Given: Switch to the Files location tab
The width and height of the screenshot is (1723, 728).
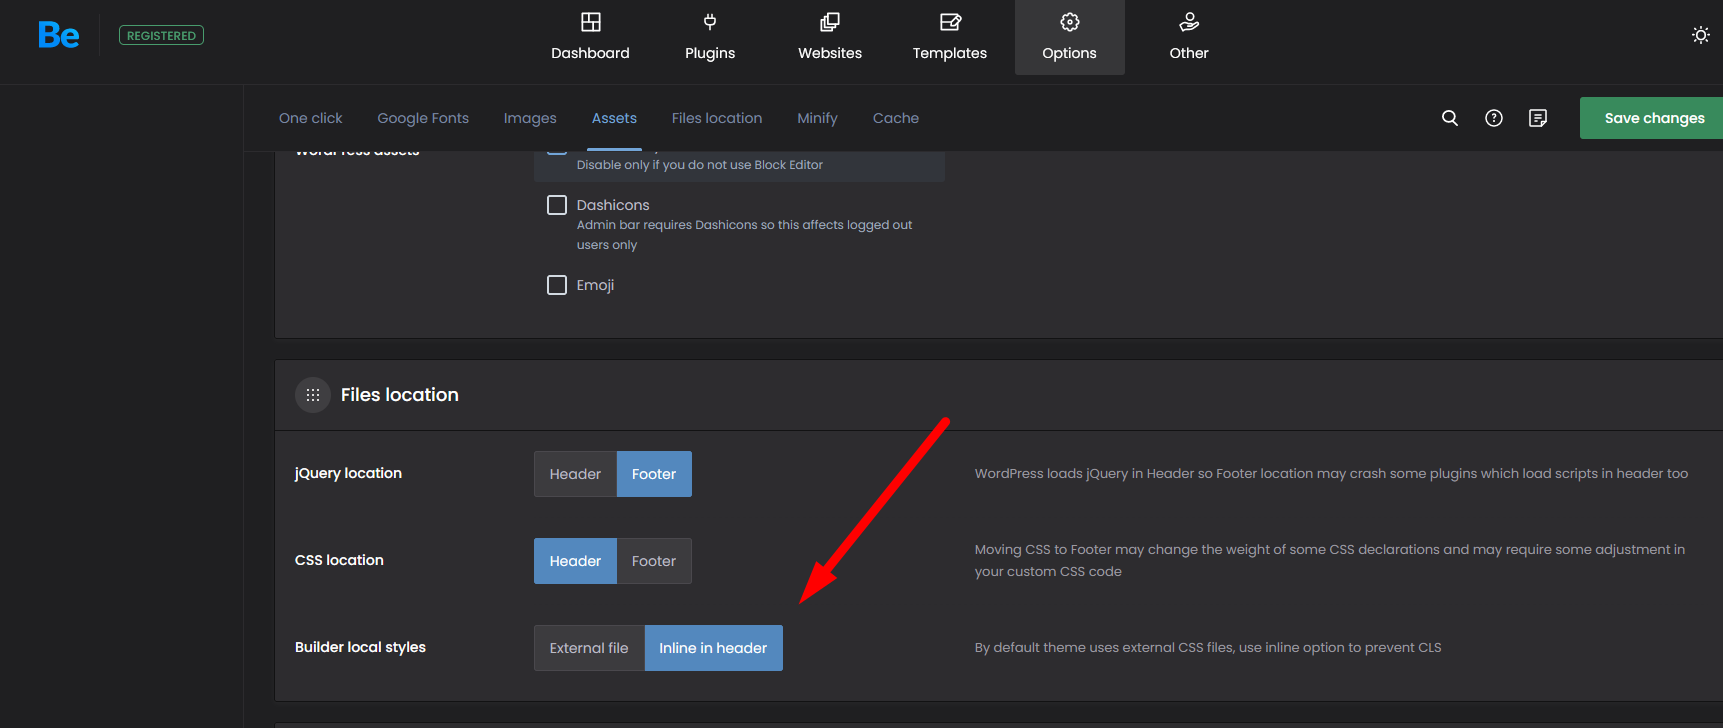Looking at the screenshot, I should click(x=717, y=118).
